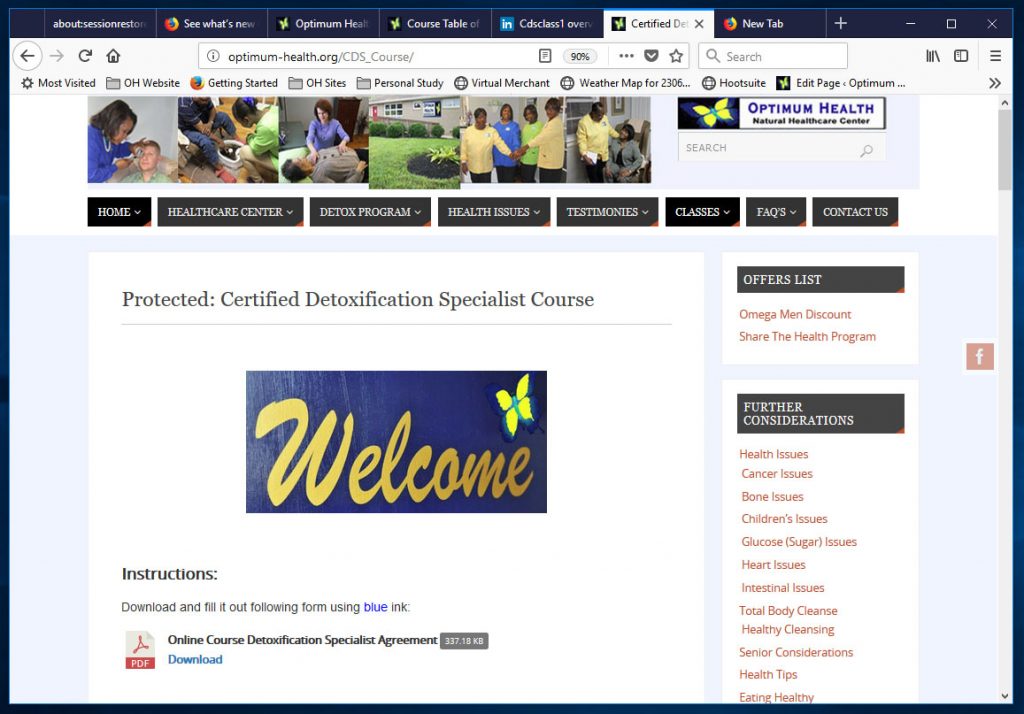Click the website search input field
Image resolution: width=1024 pixels, height=714 pixels.
point(768,148)
